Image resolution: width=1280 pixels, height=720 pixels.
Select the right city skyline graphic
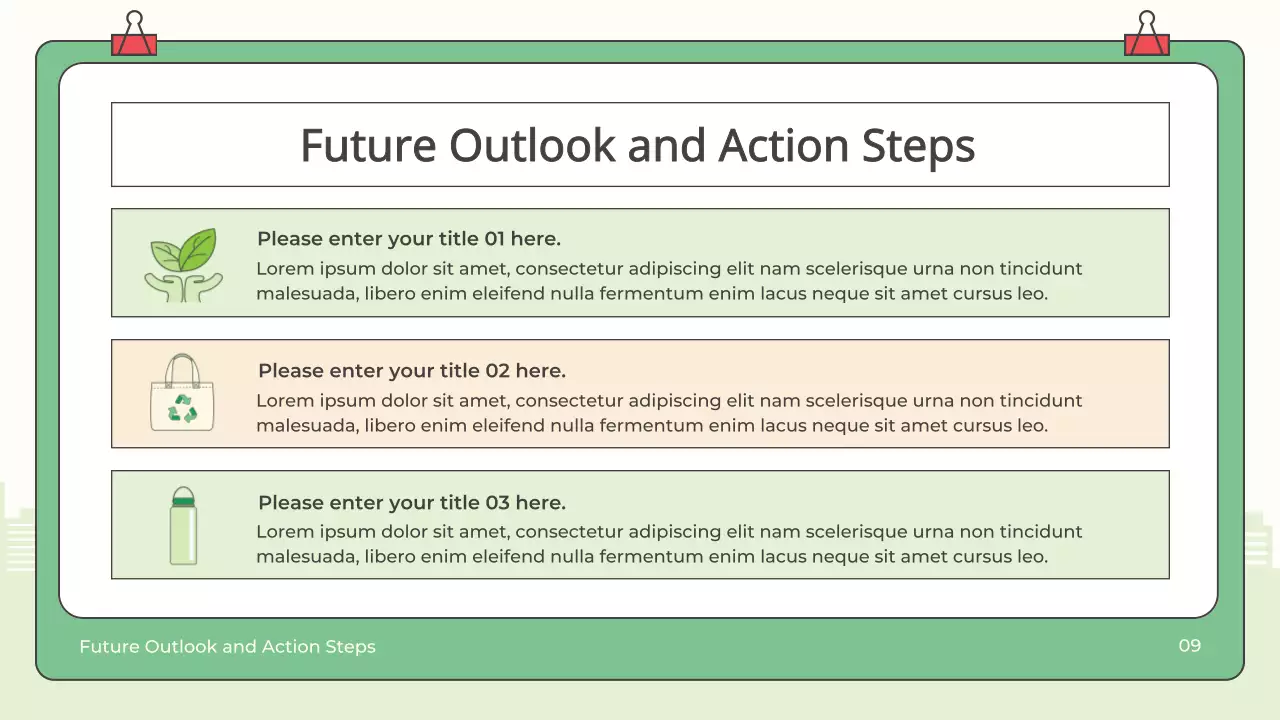click(1261, 540)
